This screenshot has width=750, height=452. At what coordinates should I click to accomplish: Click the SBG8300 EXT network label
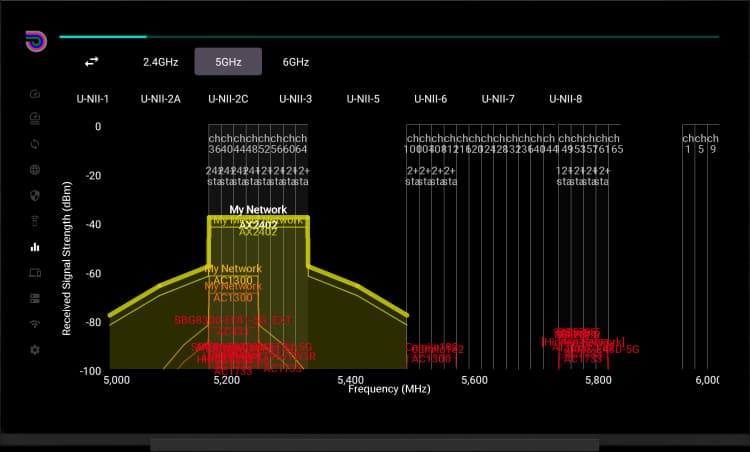pyautogui.click(x=233, y=320)
